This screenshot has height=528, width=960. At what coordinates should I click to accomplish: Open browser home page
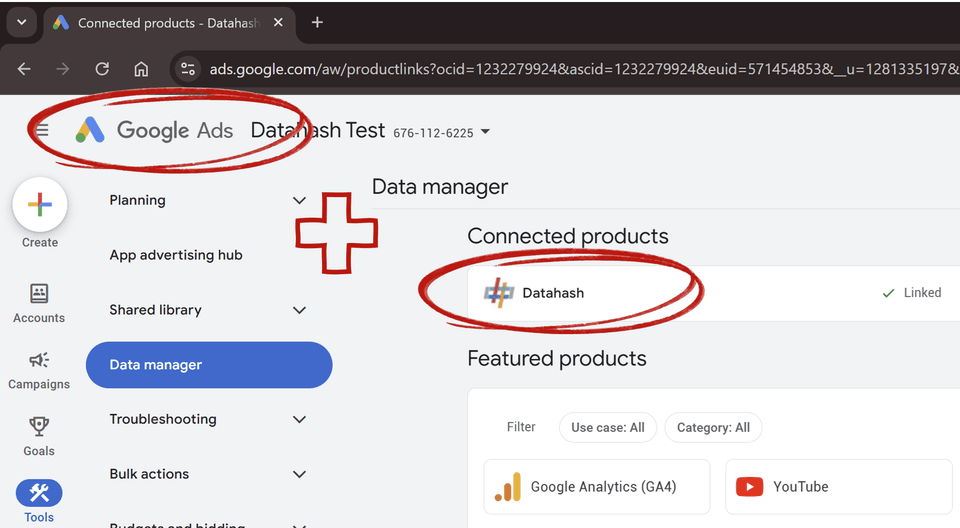(141, 69)
